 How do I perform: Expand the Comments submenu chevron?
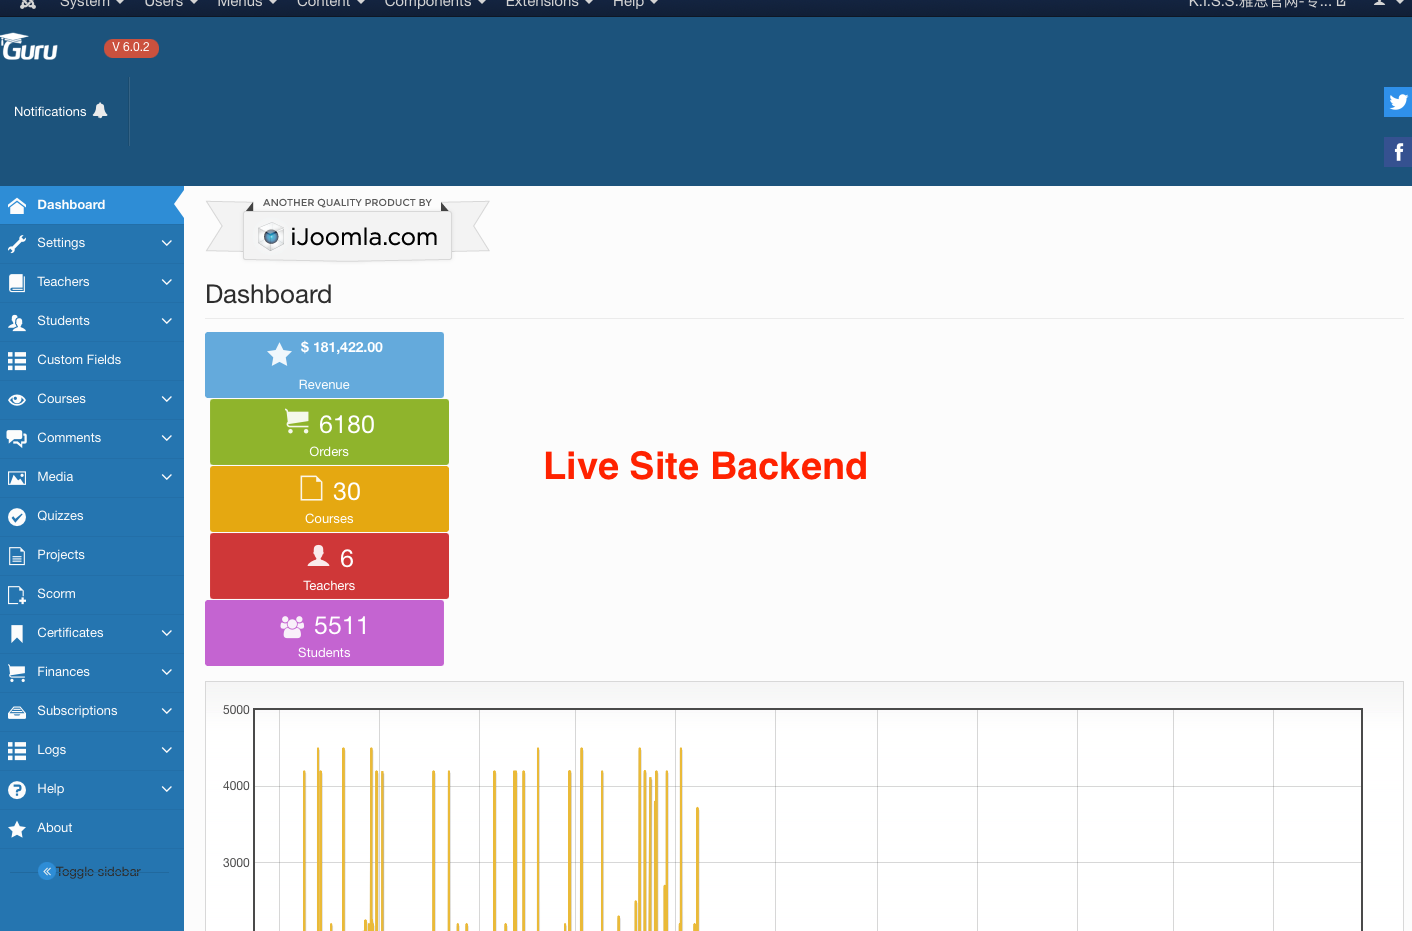click(167, 438)
